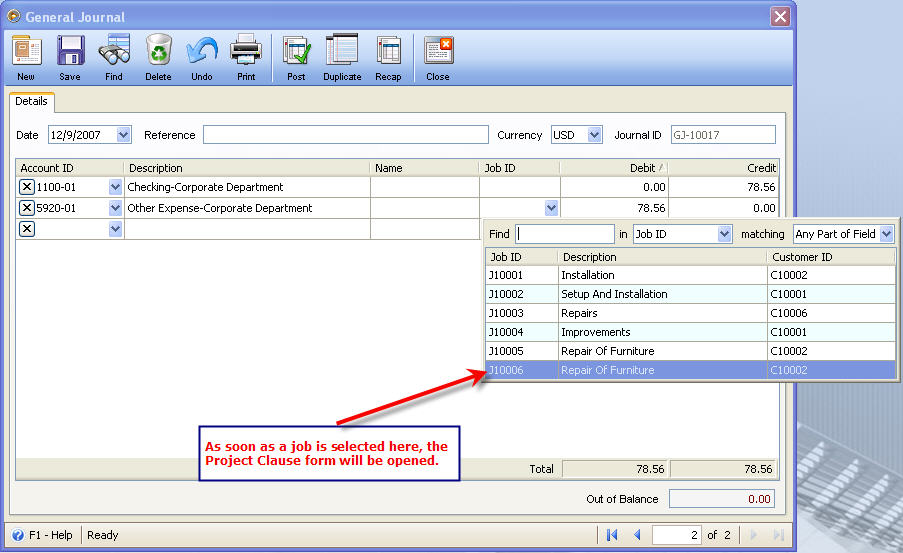Screen dimensions: 903x553
Task: Go to the first record
Action: coord(612,535)
